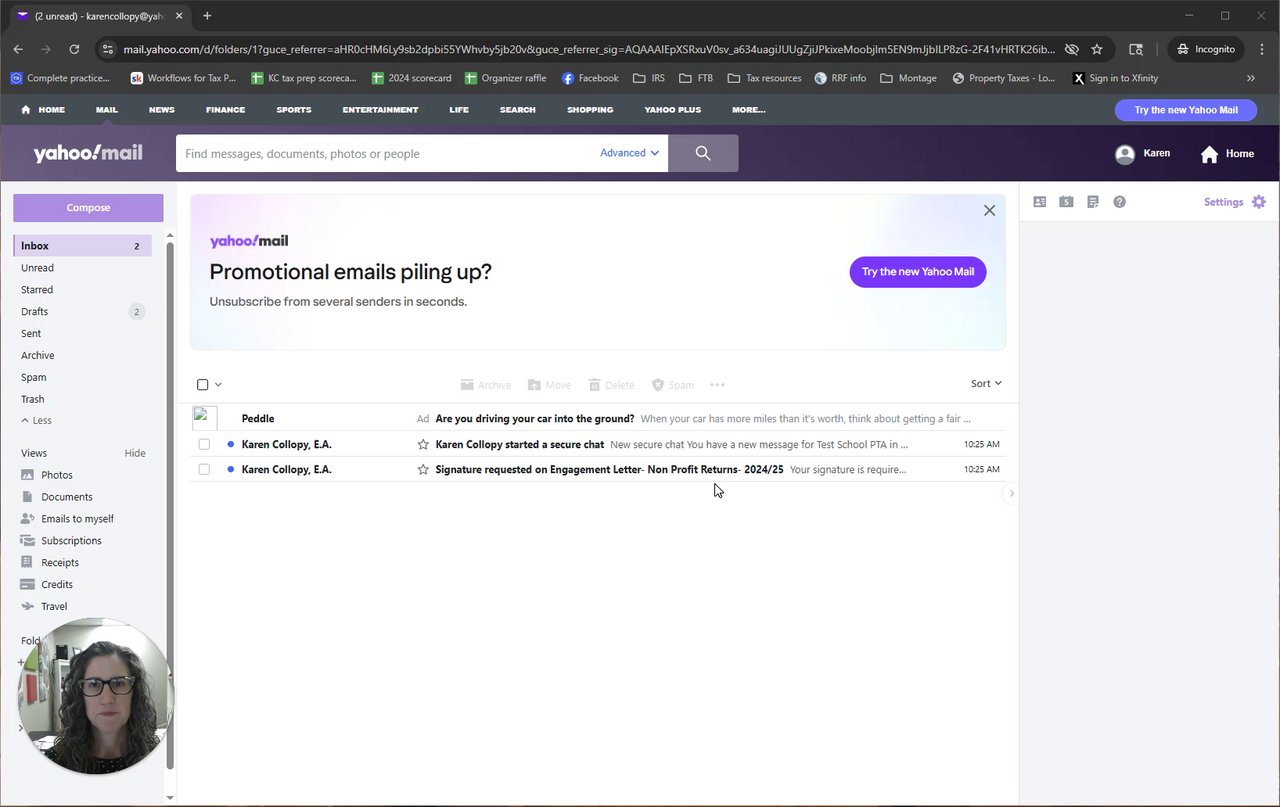
Task: Go to FINANCE in Yahoo navigation
Action: pos(225,110)
